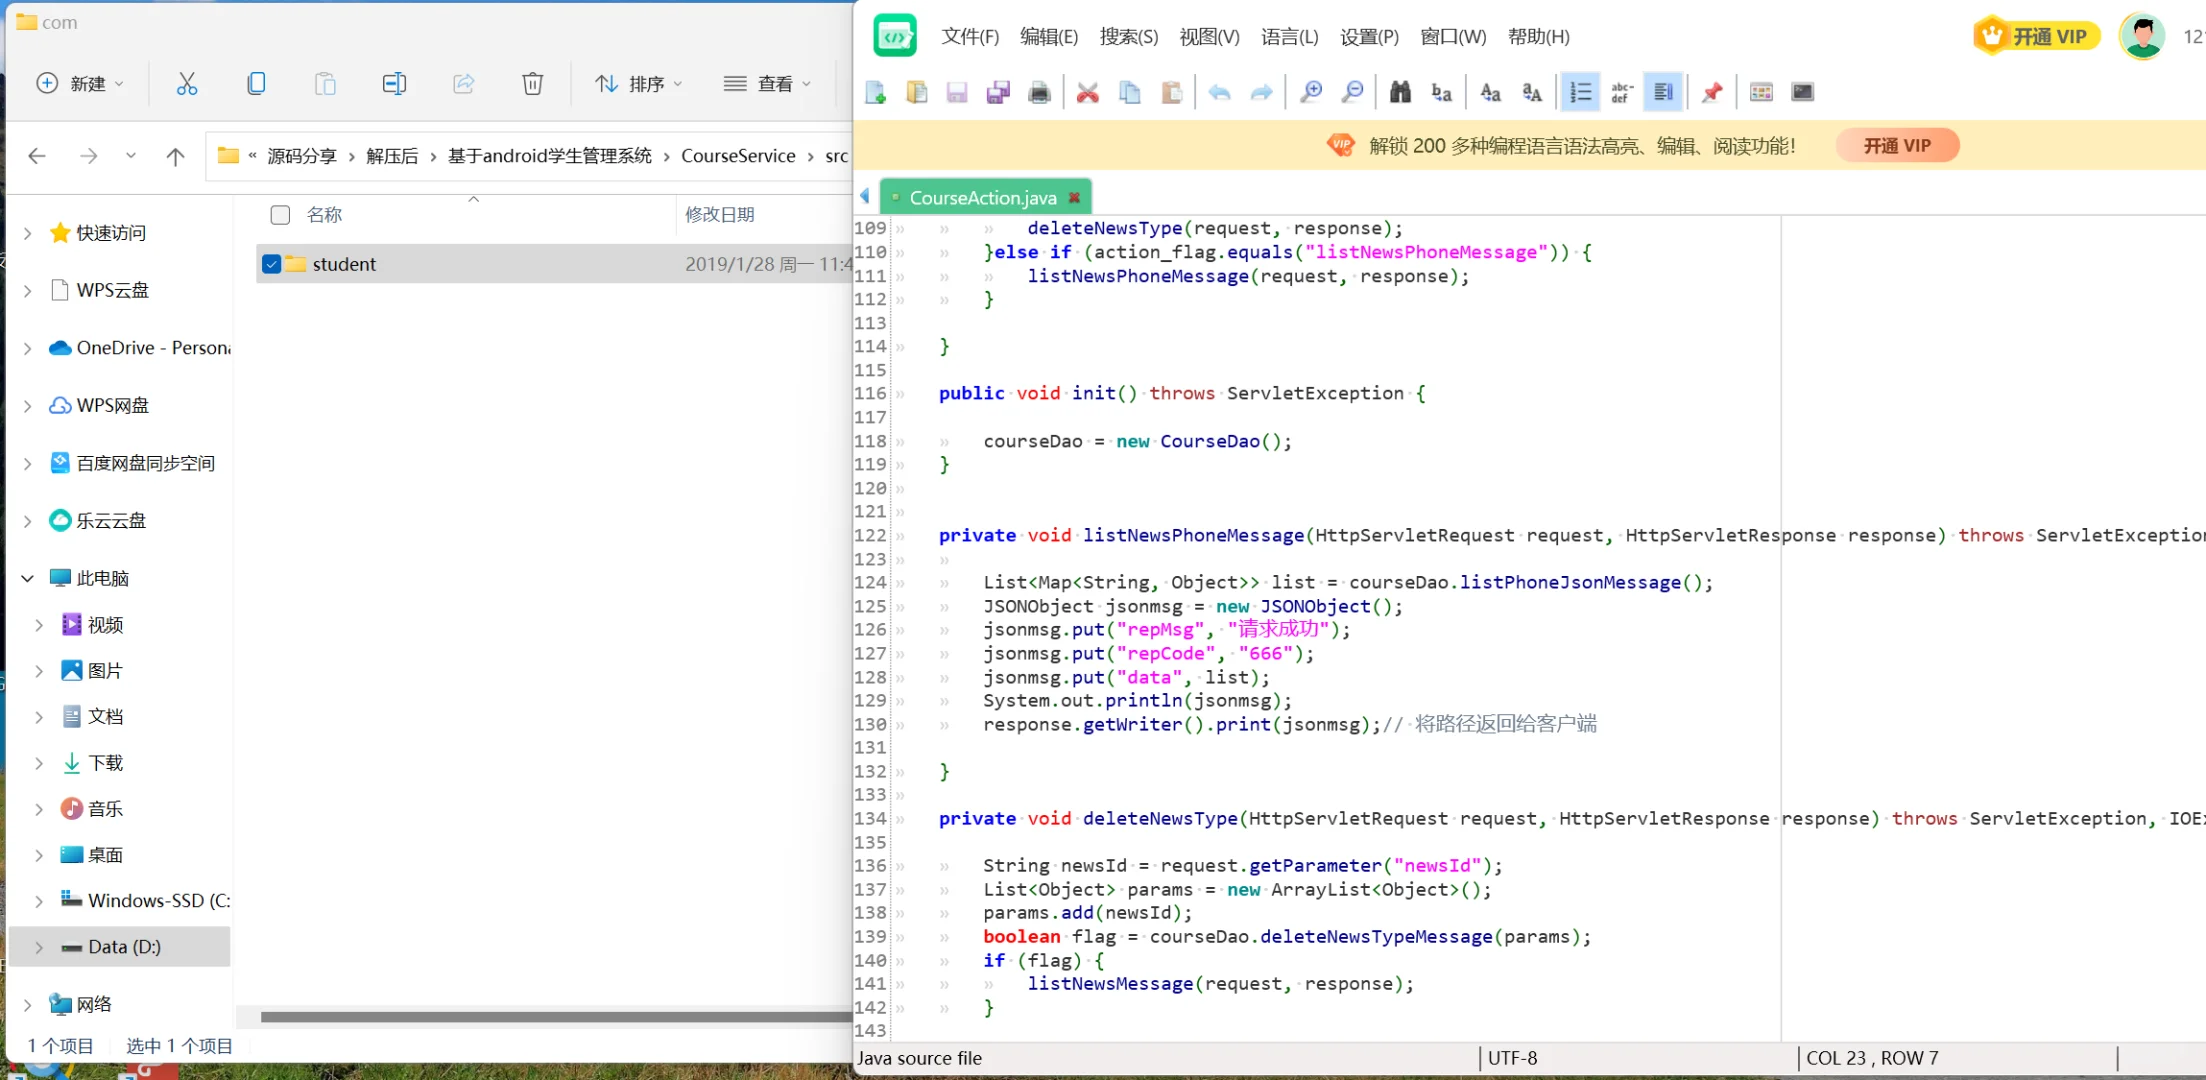Click the zoom in magnifier icon
This screenshot has width=2206, height=1080.
[x=1310, y=92]
